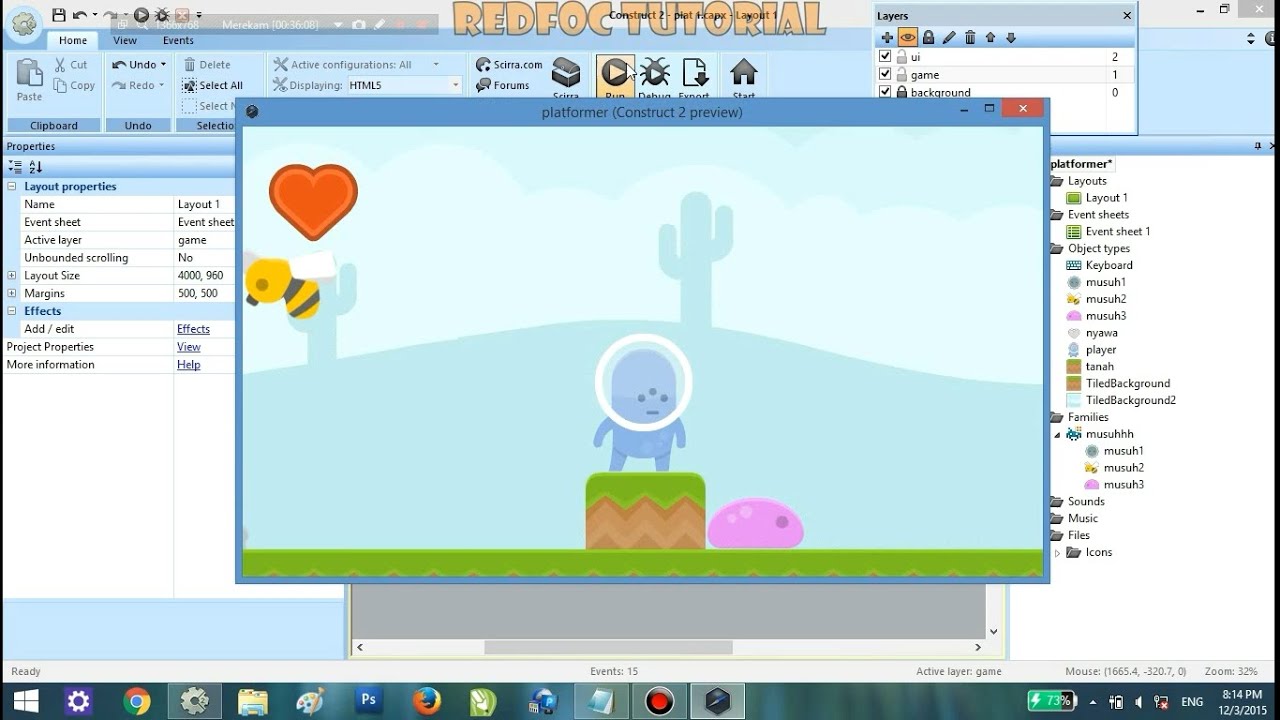Select the tanah object type
The height and width of the screenshot is (720, 1280).
1099,366
